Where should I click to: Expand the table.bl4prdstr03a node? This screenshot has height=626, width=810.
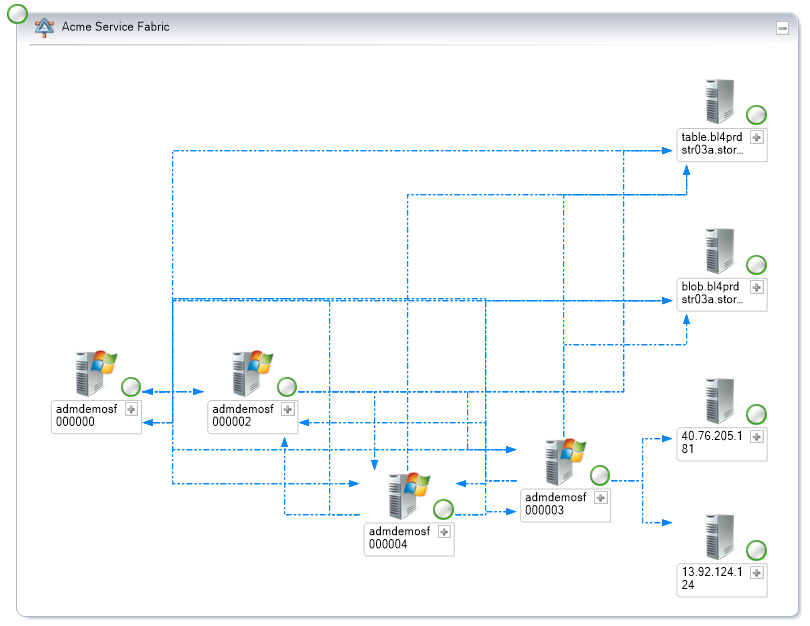coord(757,138)
